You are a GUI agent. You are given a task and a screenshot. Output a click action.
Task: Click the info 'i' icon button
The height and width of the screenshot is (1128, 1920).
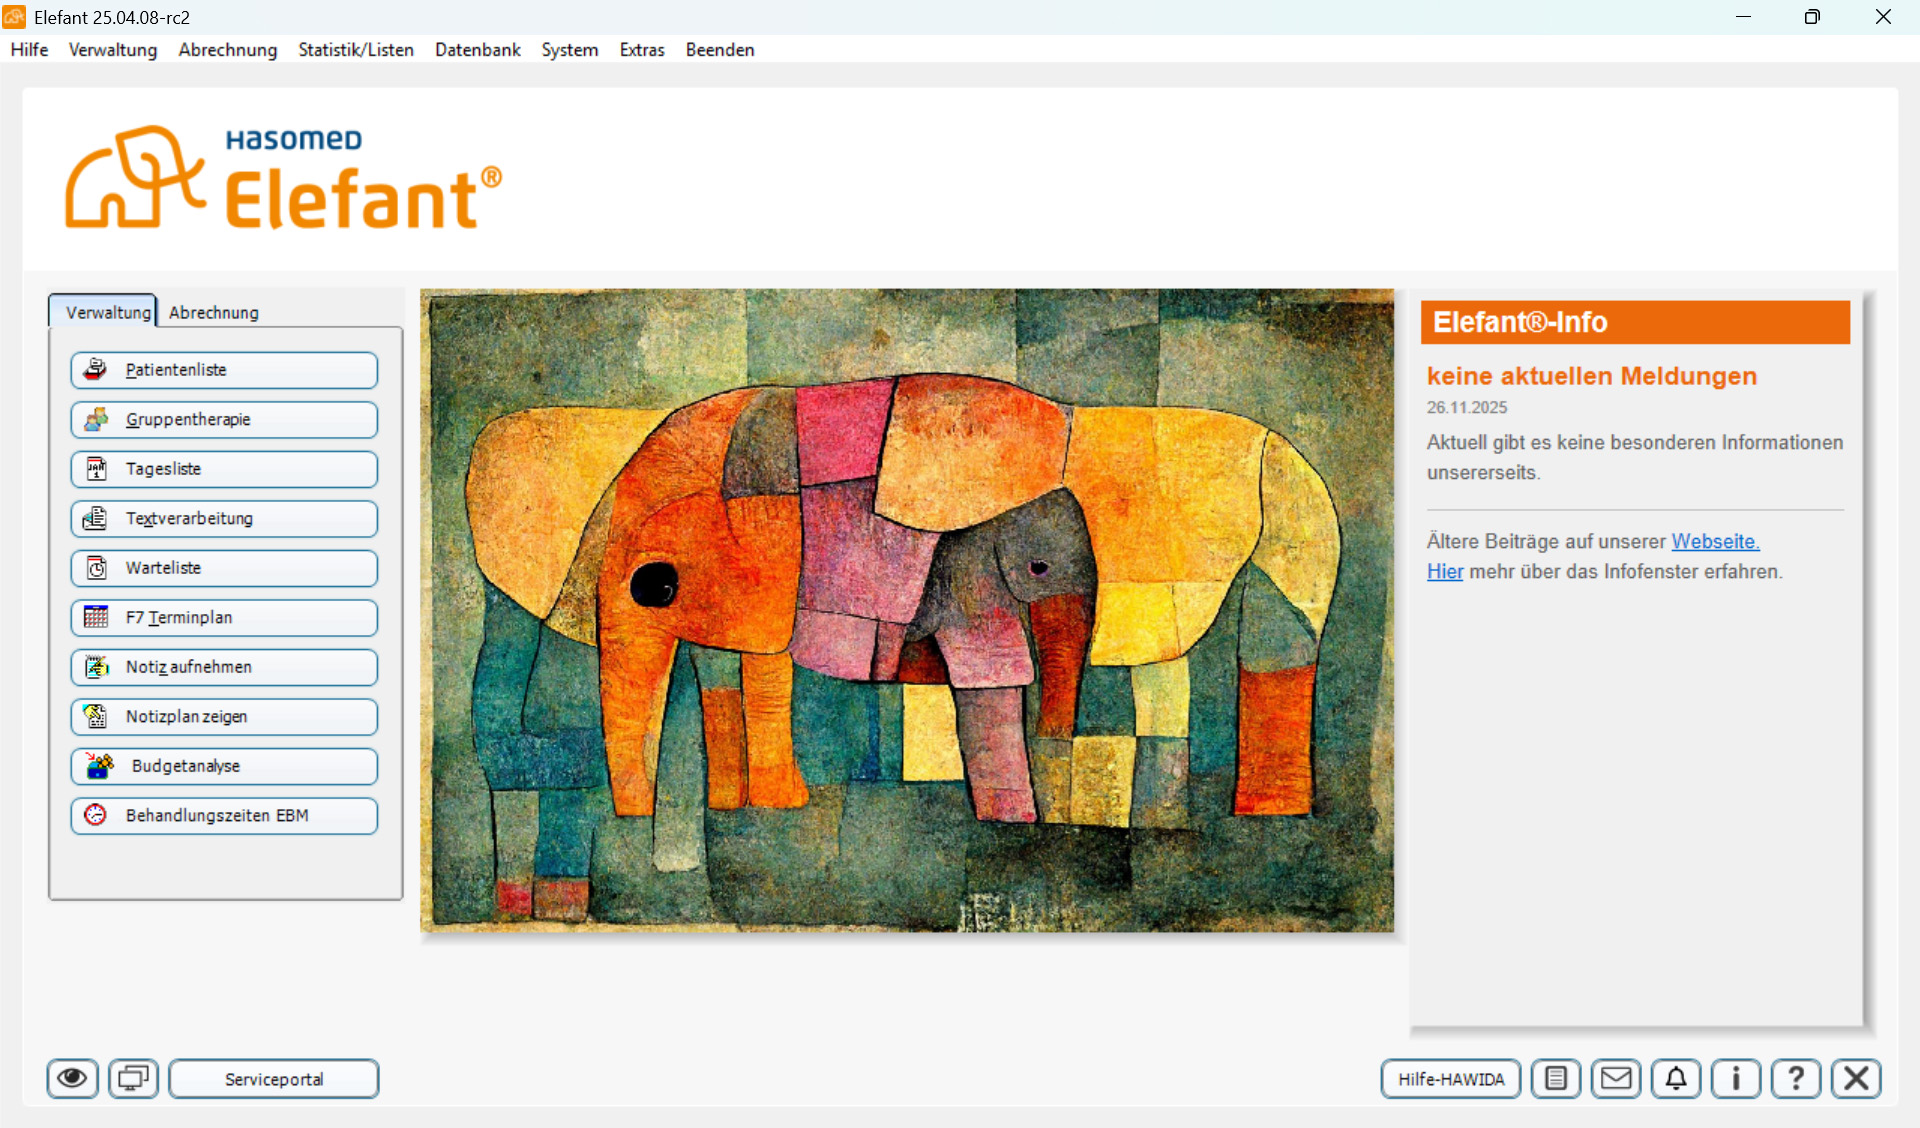click(x=1736, y=1078)
